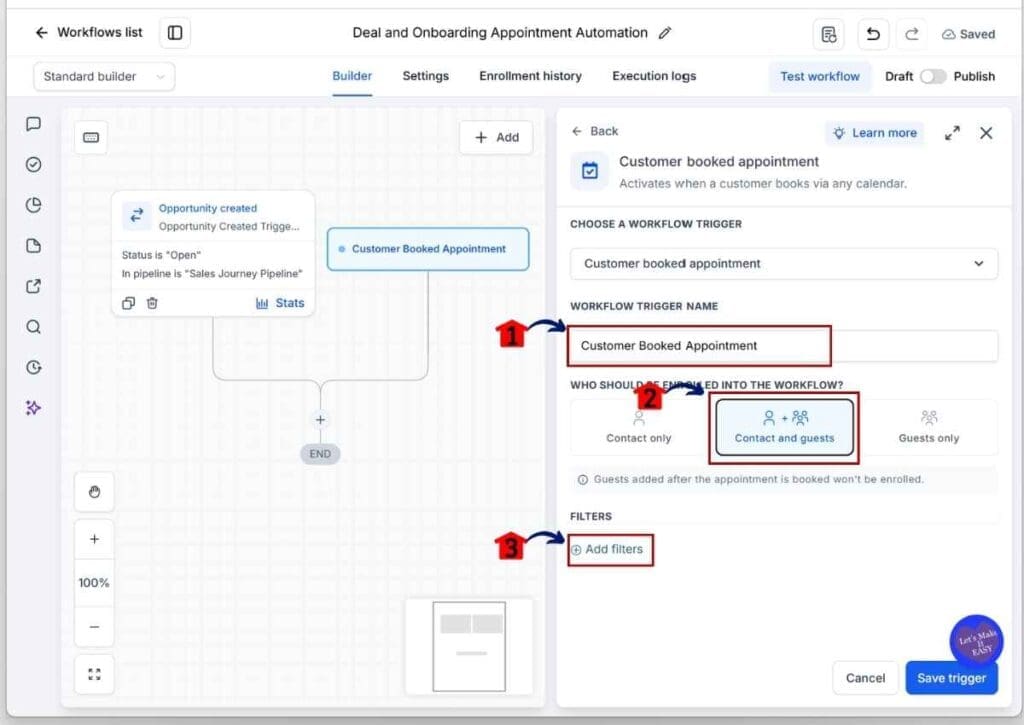Click the Saved cloud status
This screenshot has width=1024, height=725.
click(x=968, y=34)
